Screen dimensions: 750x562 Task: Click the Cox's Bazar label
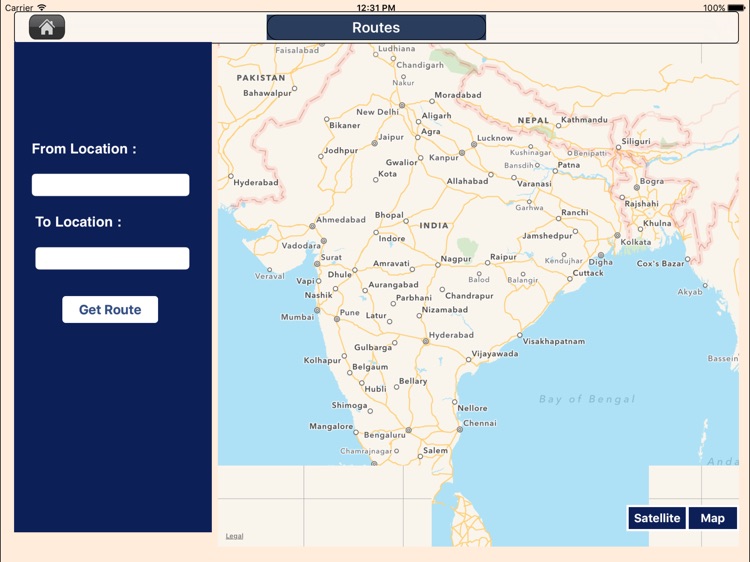pos(660,264)
